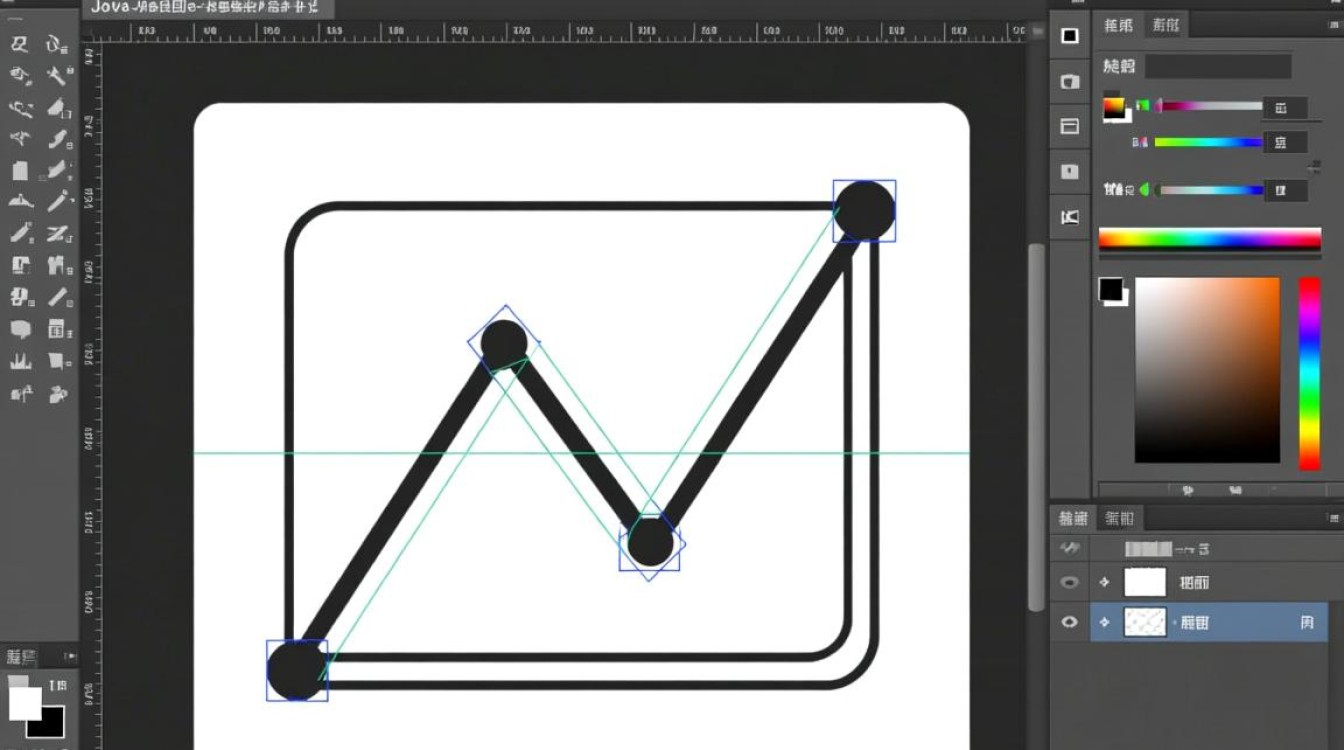Expand the toolbox using its bottom arrow

coord(70,656)
